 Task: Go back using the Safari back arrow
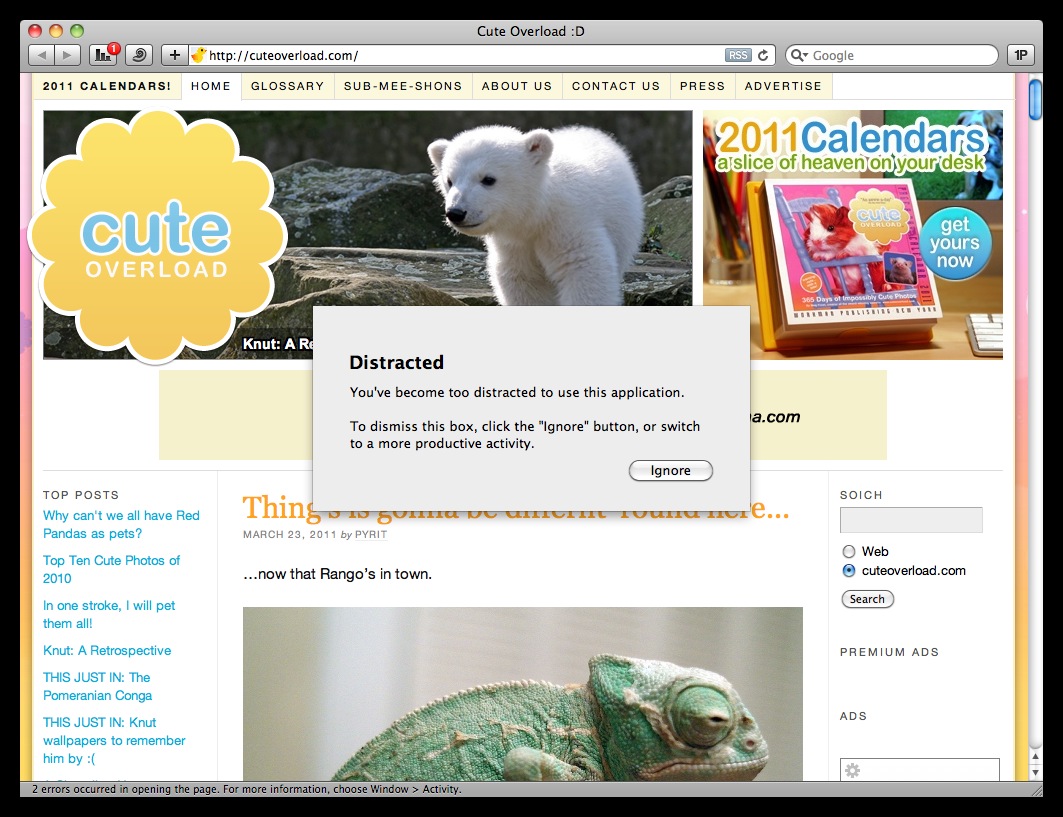click(x=42, y=55)
